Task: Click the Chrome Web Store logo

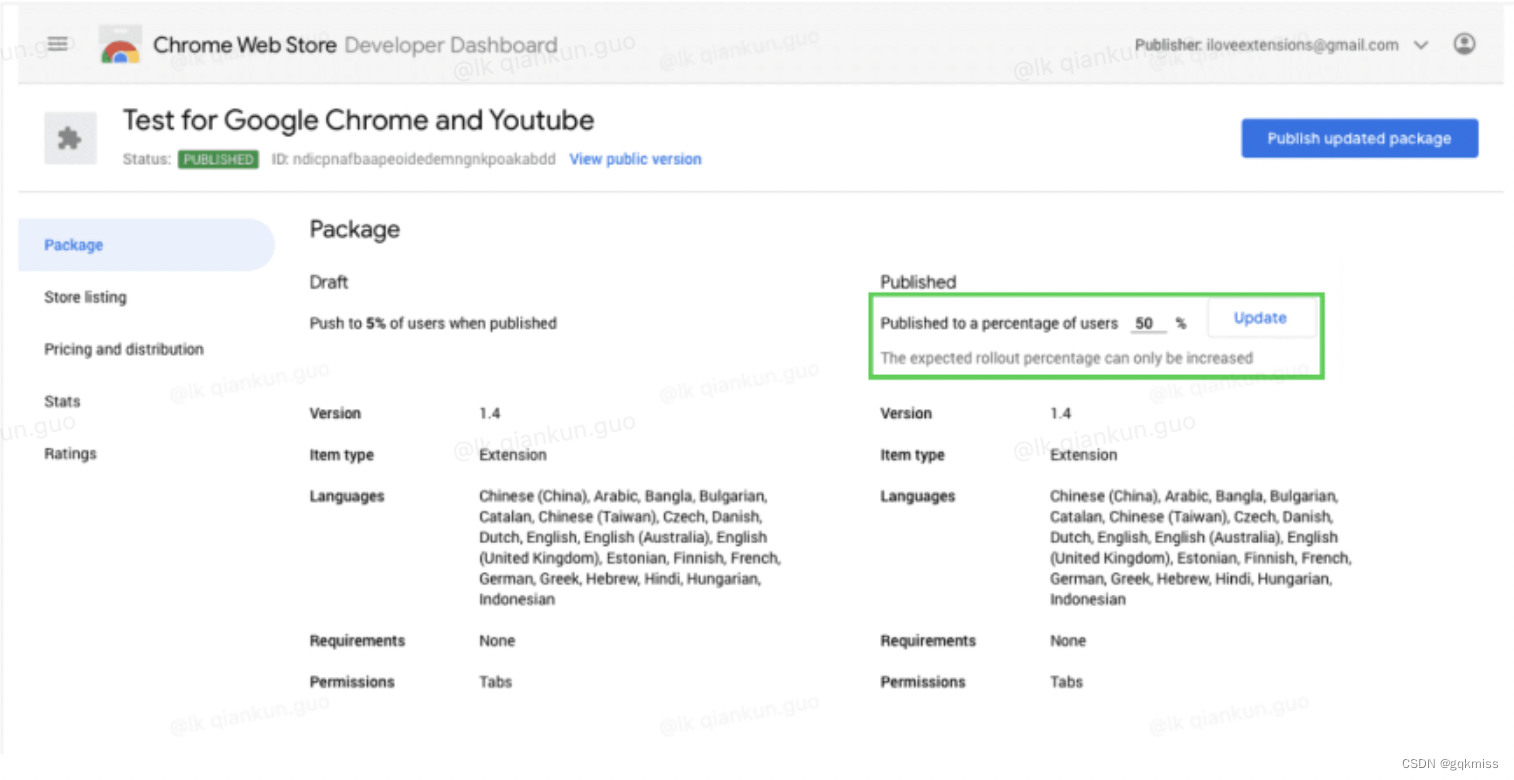Action: (x=120, y=46)
